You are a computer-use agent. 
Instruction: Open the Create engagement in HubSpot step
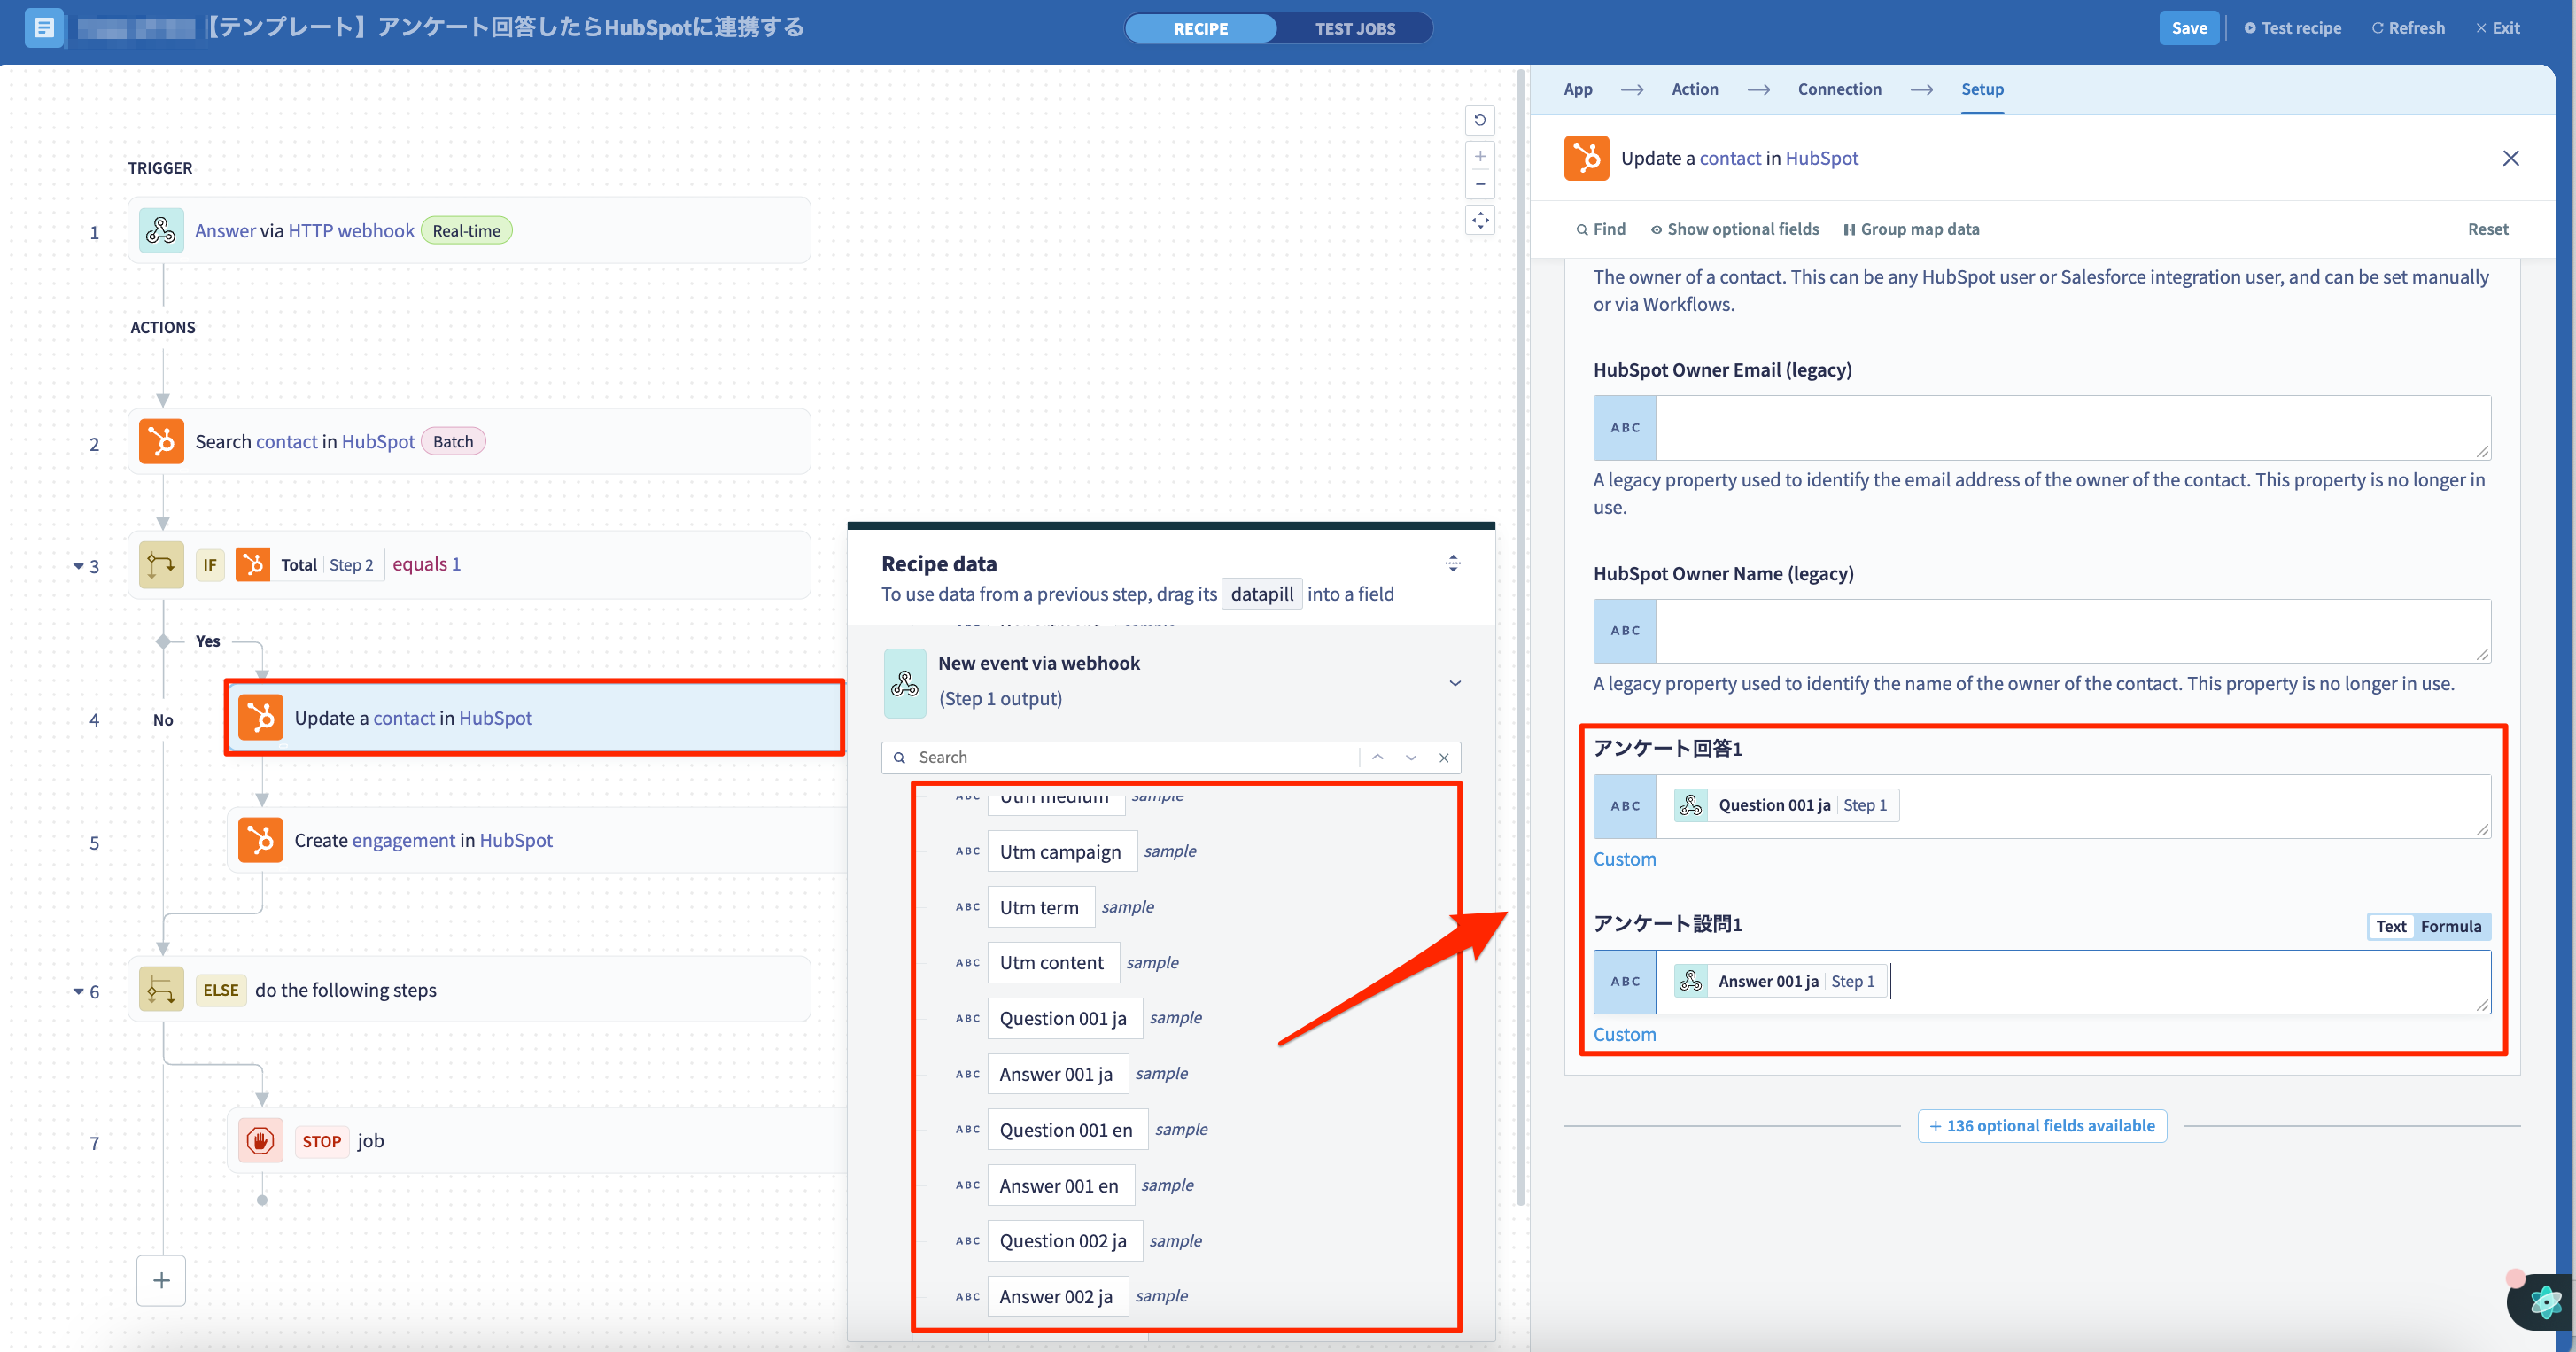[538, 840]
